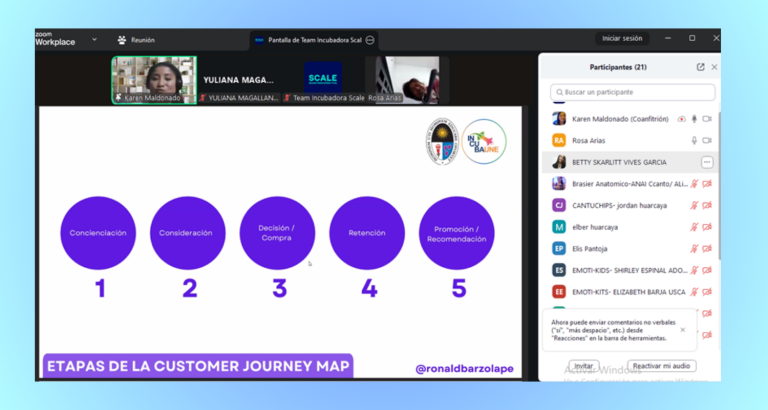Viewport: 768px width, 410px height.
Task: Pop out the Participantes panel
Action: click(700, 67)
